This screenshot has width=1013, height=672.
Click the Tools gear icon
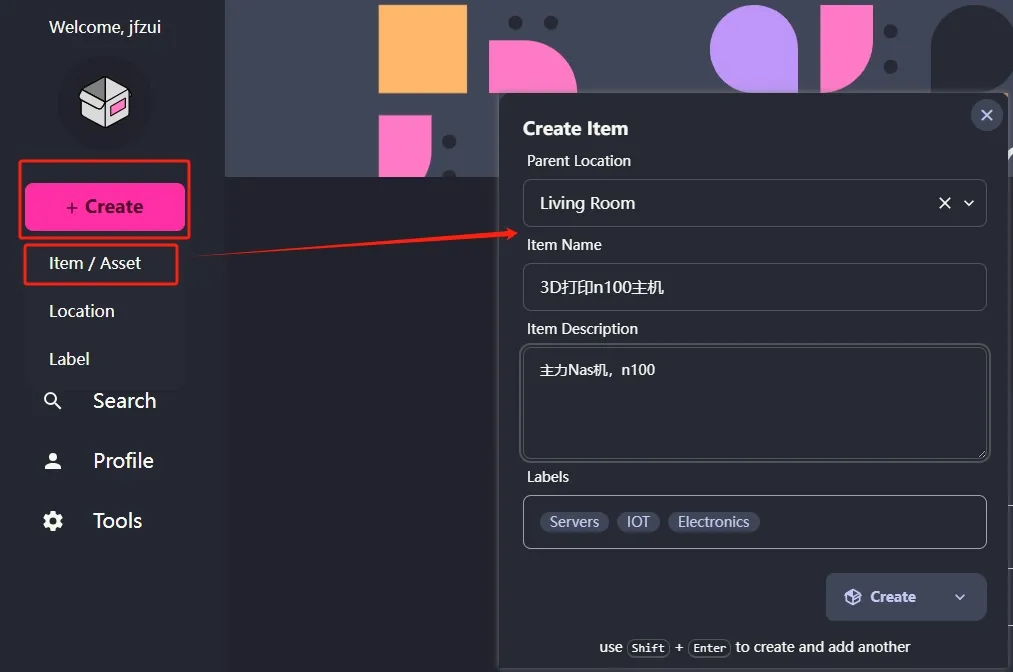point(53,521)
